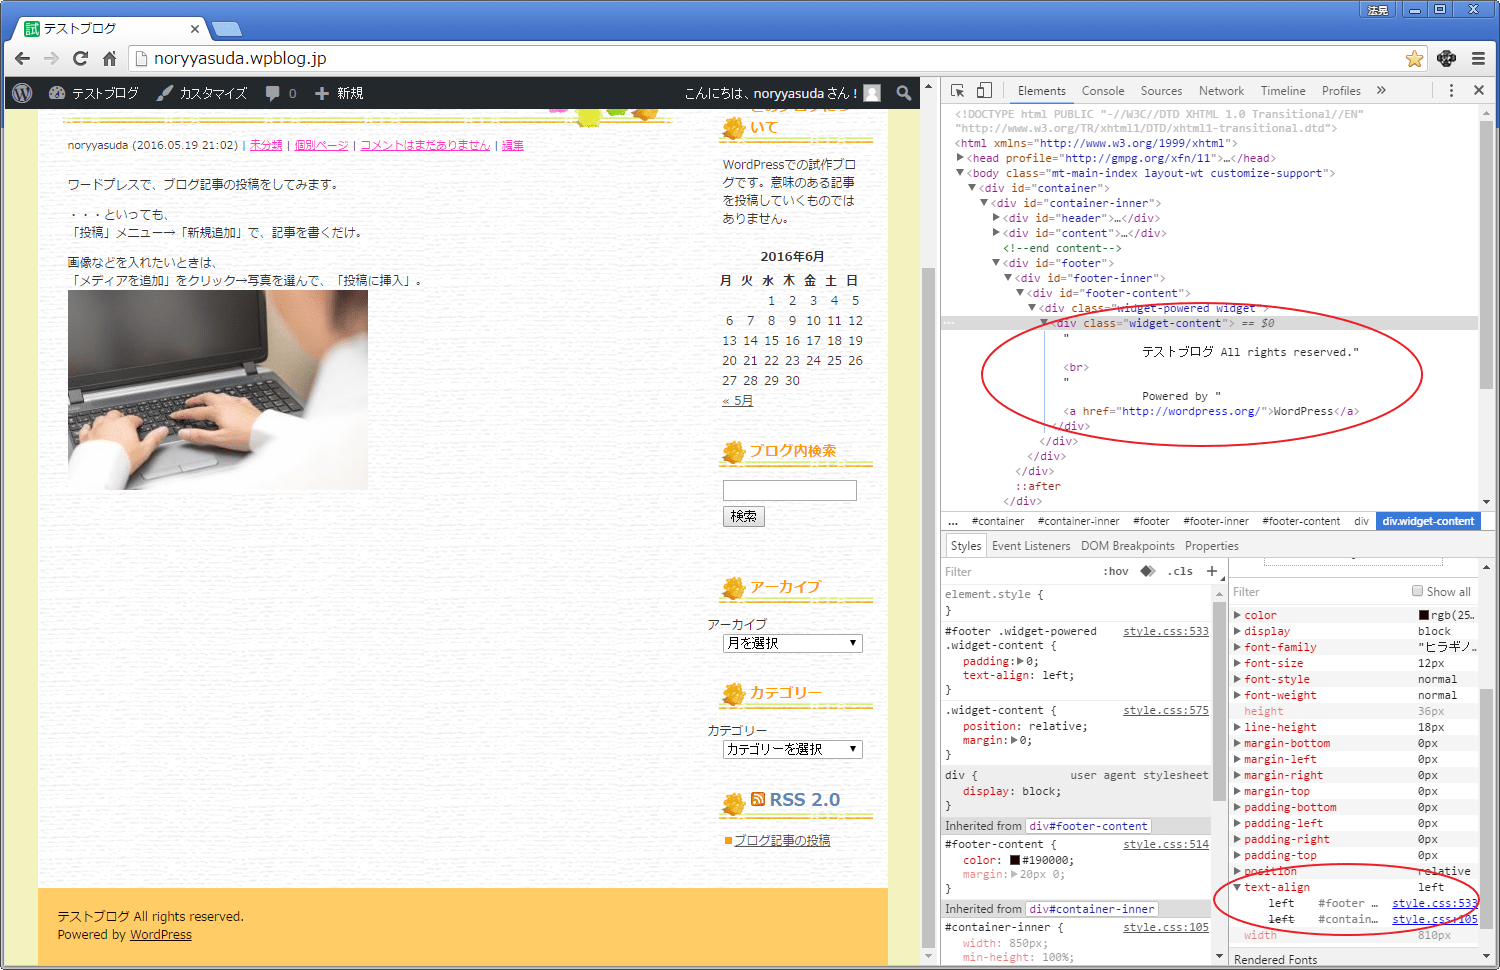Toggle the device toolbar icon

985,90
